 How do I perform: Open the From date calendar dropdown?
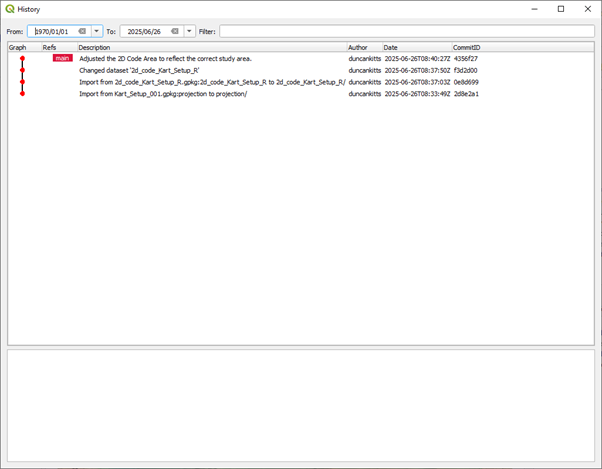(97, 31)
